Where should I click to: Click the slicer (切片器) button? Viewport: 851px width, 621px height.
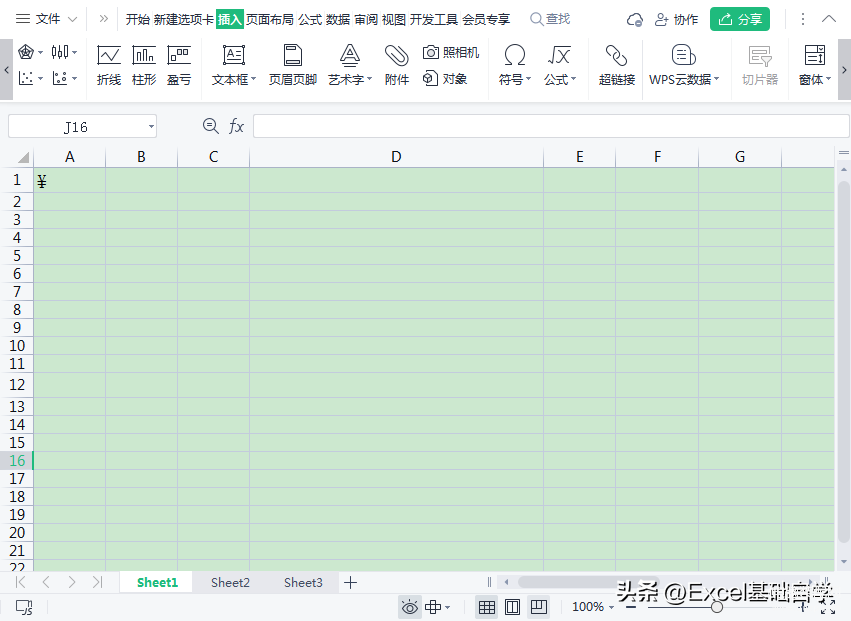[x=760, y=66]
